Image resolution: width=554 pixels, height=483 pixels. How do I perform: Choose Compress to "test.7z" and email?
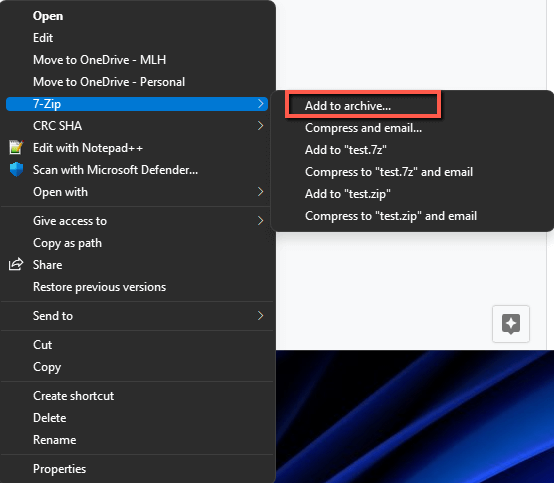(x=389, y=172)
